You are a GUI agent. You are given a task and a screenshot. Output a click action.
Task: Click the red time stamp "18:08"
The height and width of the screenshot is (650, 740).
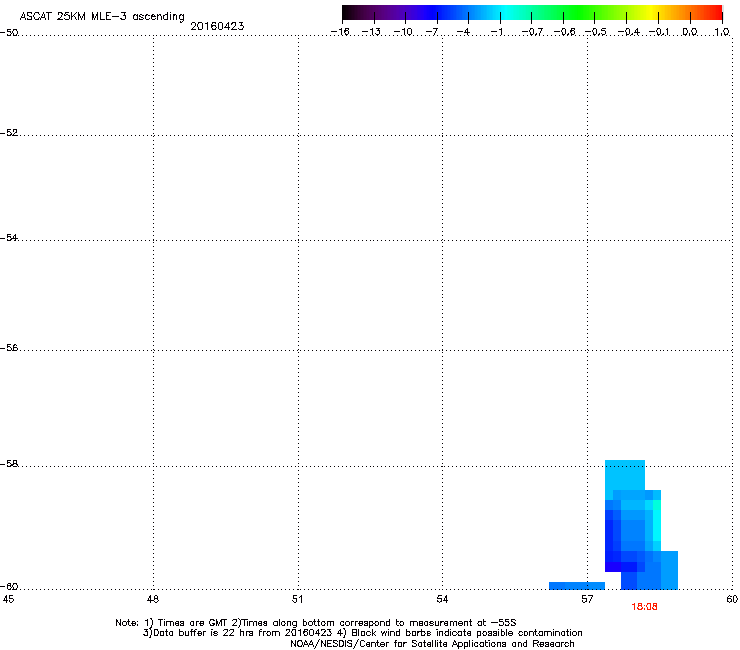point(644,607)
